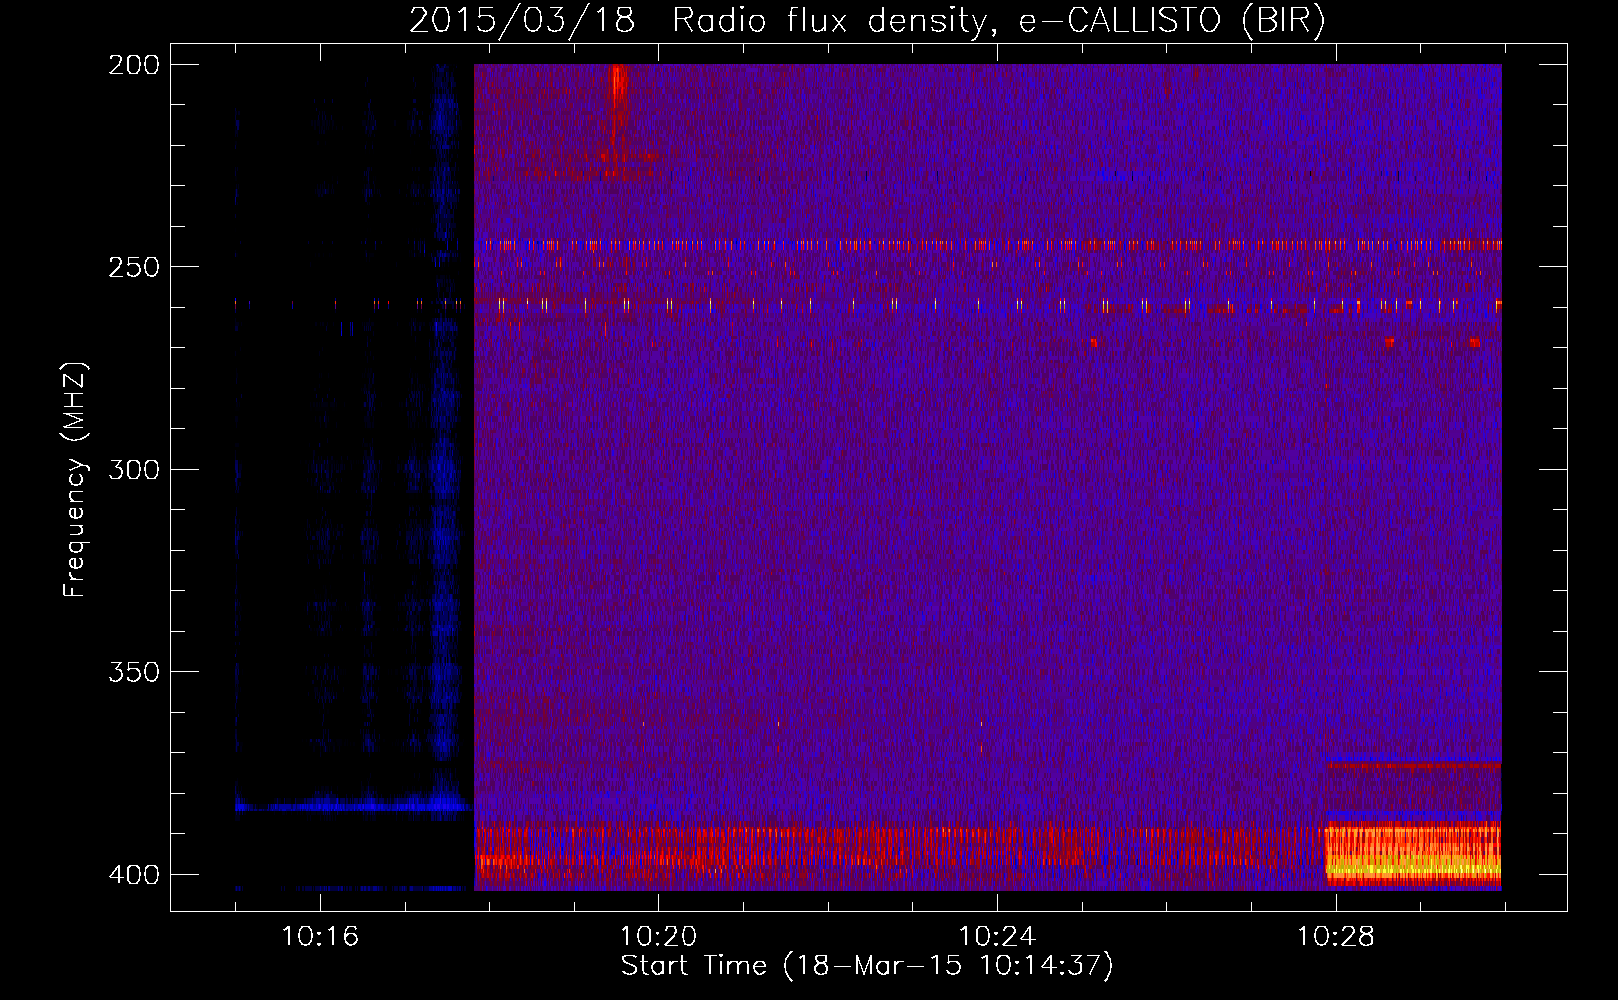This screenshot has width=1618, height=1000.
Task: Click the 'Start Time (18-Mar-15 10:14:37)' axis label
Action: click(867, 966)
